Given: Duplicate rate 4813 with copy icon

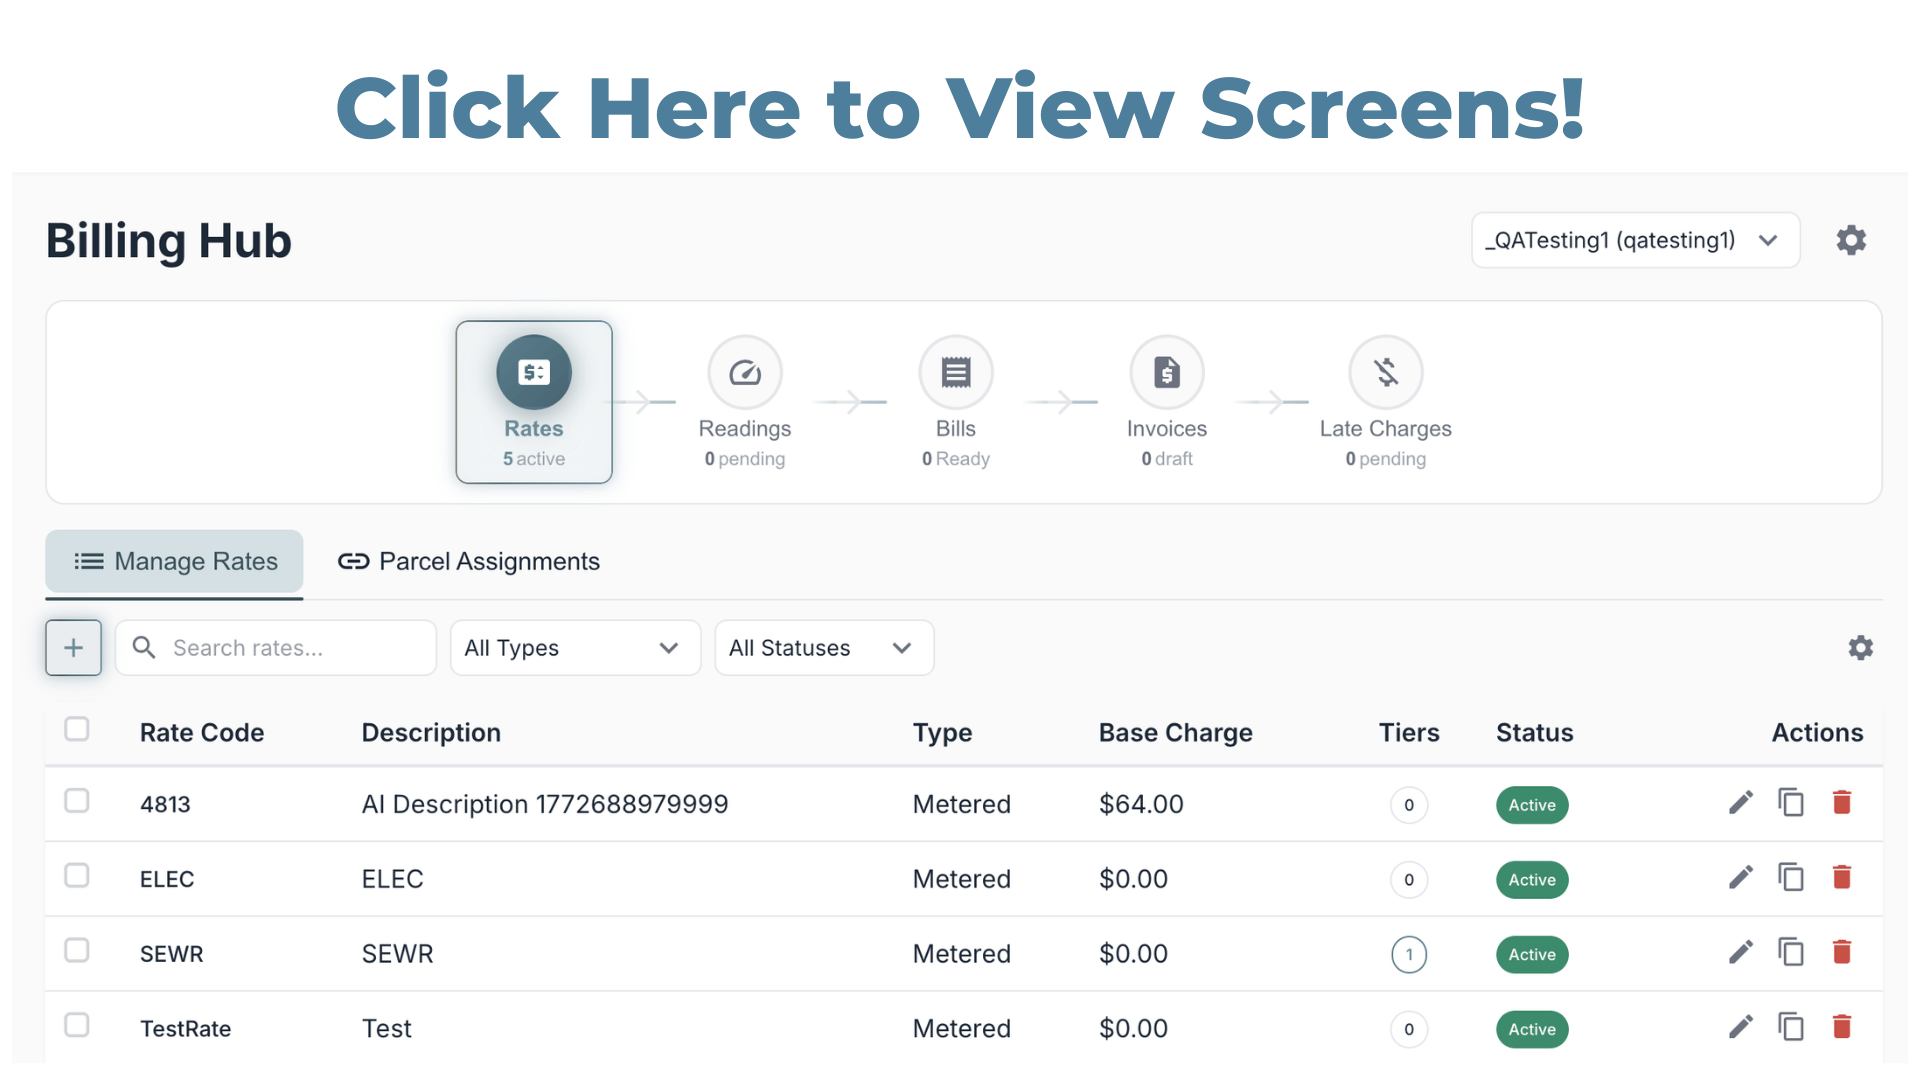Looking at the screenshot, I should click(x=1791, y=803).
